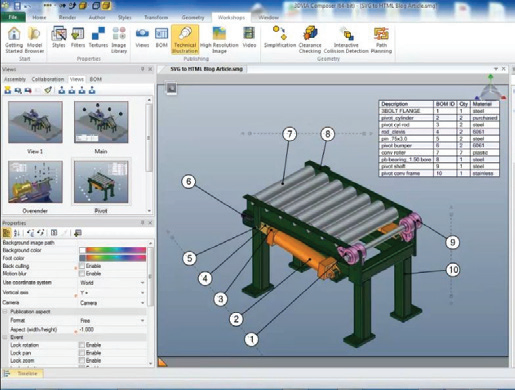The height and width of the screenshot is (390, 515).
Task: Open the Textures workshop
Action: [98, 37]
